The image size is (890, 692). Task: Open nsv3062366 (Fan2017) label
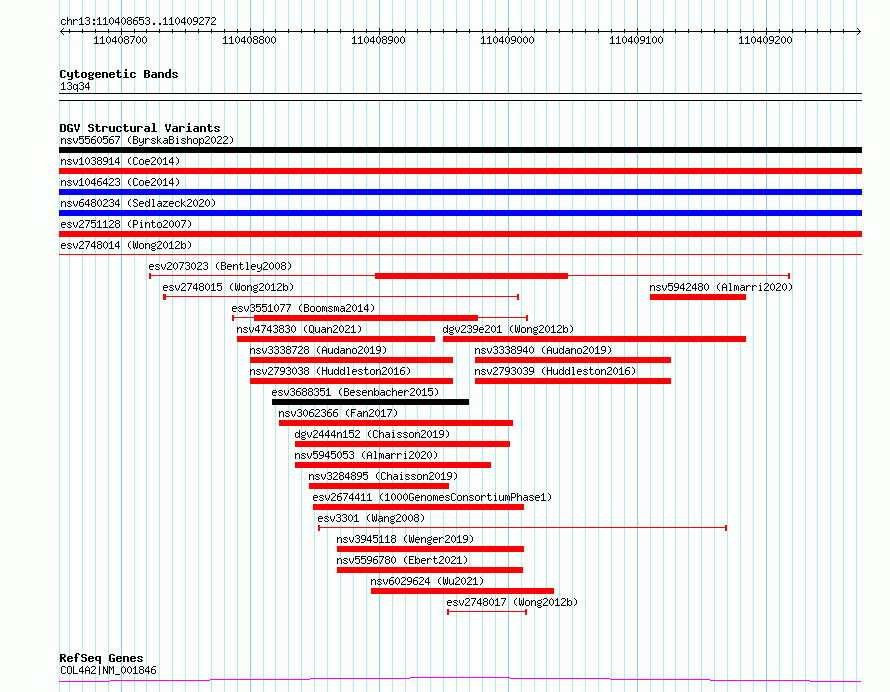click(338, 413)
